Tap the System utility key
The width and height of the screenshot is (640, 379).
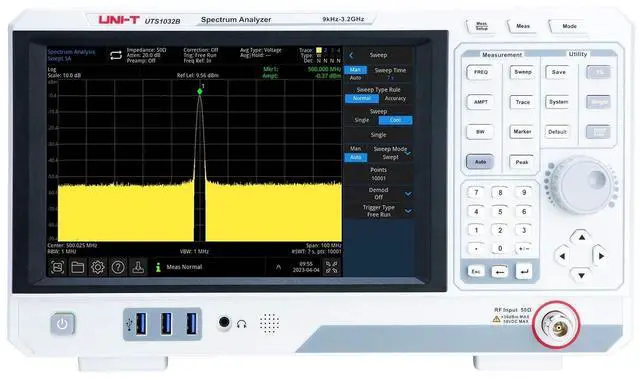click(x=558, y=102)
